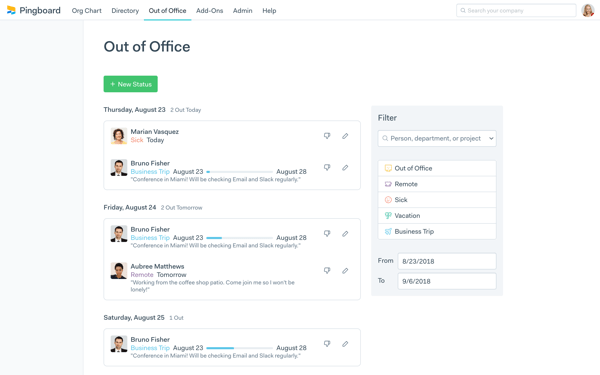Toggle the Remote status filter
The image size is (600, 375).
click(x=437, y=184)
